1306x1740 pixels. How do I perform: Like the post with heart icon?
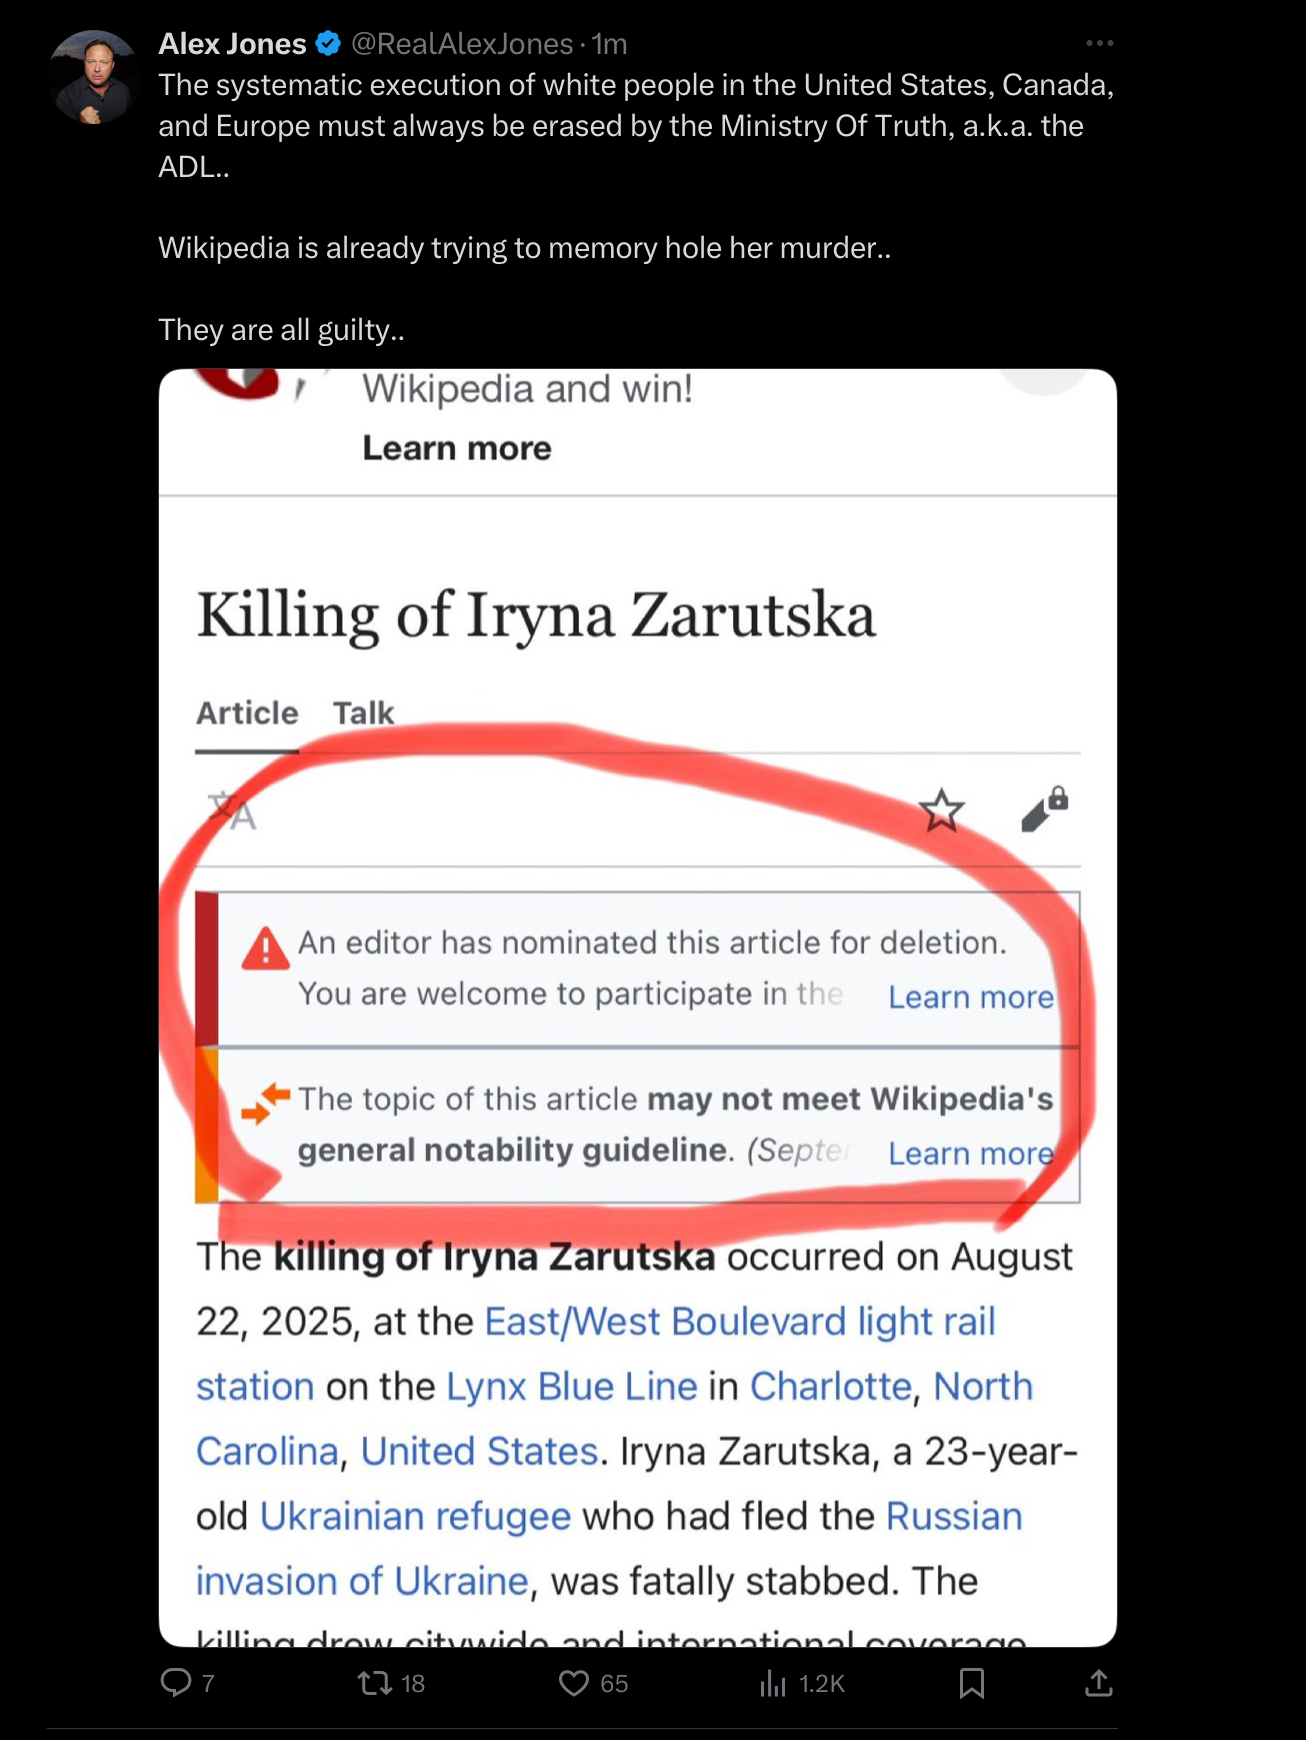(573, 1683)
